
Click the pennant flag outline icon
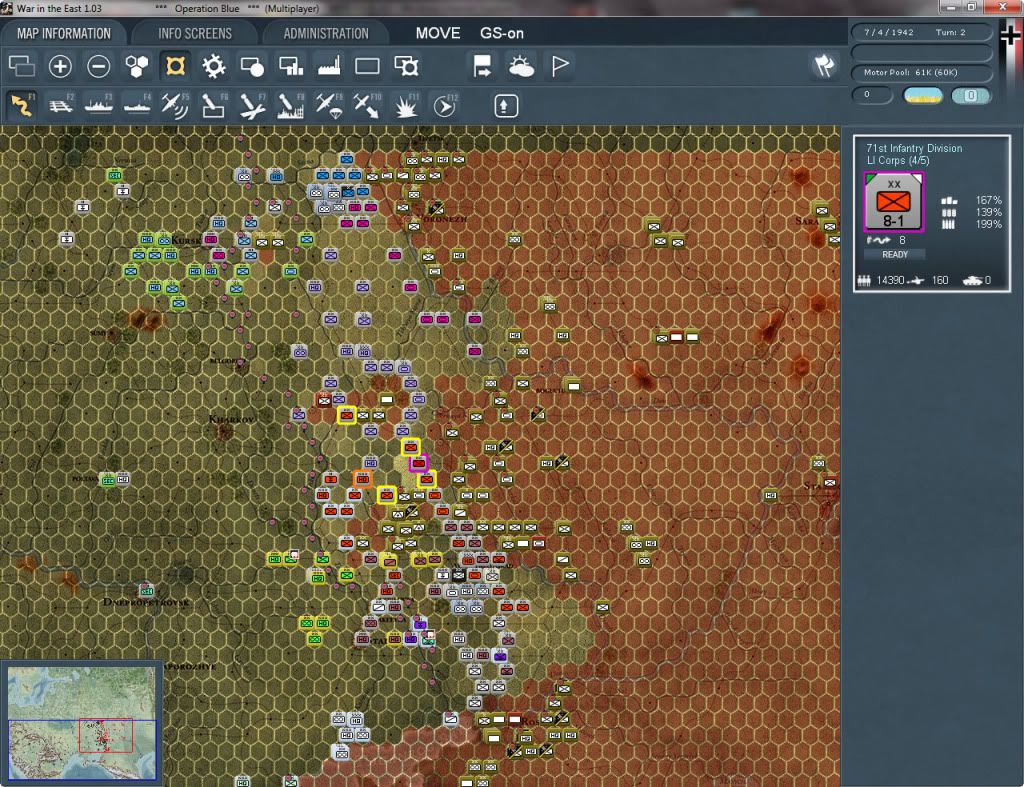click(x=560, y=66)
